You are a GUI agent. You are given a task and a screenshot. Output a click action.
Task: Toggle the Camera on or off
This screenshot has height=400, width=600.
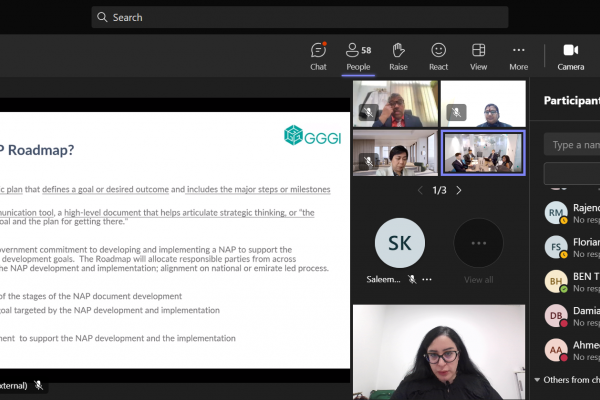571,56
